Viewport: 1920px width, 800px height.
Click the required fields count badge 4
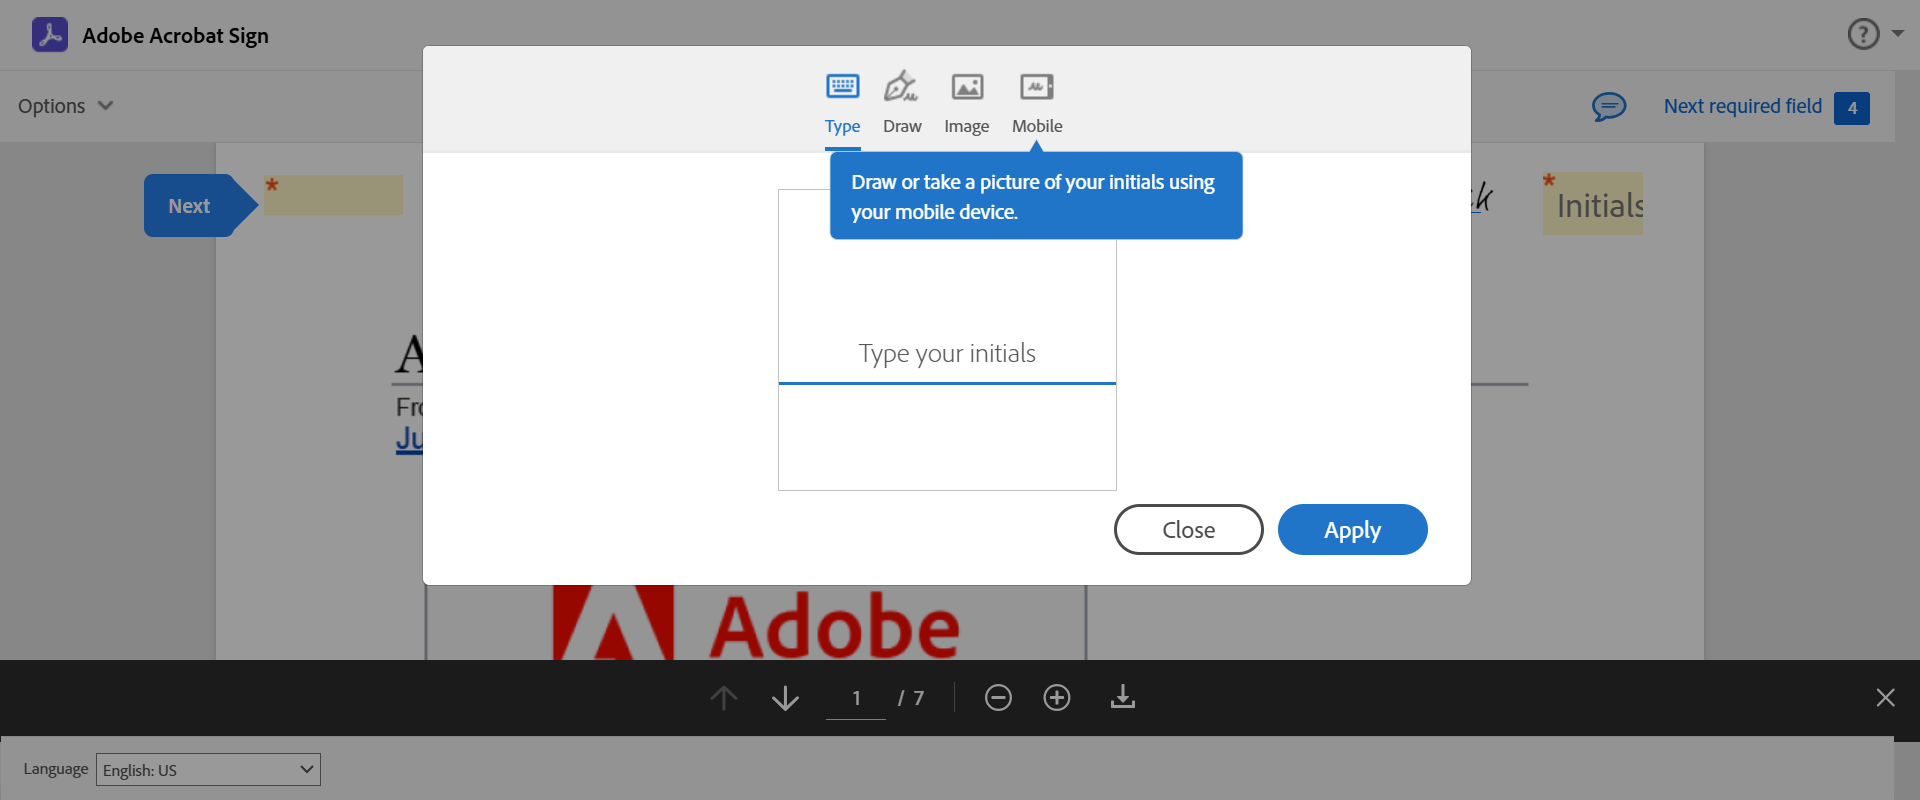pyautogui.click(x=1852, y=108)
